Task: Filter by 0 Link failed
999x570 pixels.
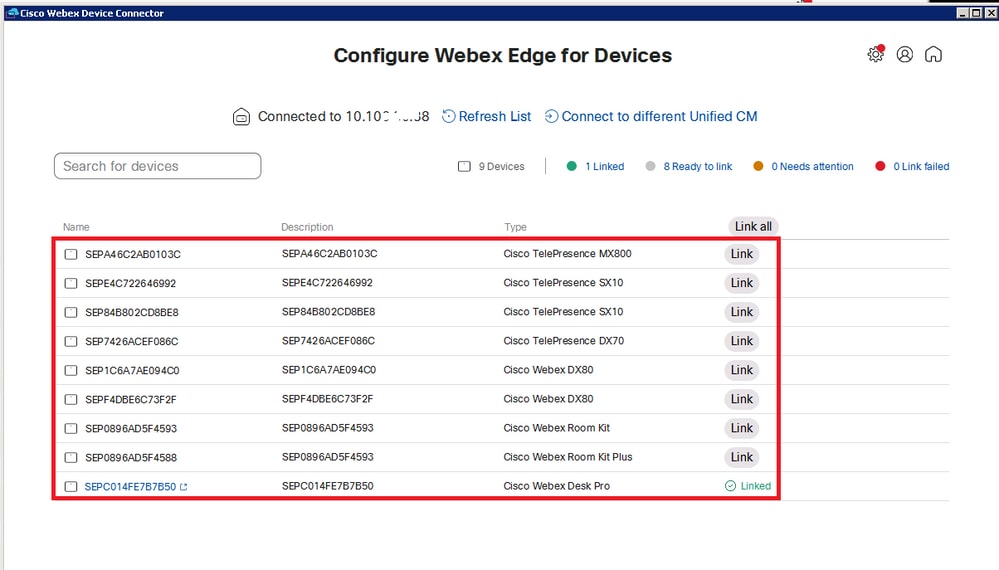Action: tap(921, 166)
